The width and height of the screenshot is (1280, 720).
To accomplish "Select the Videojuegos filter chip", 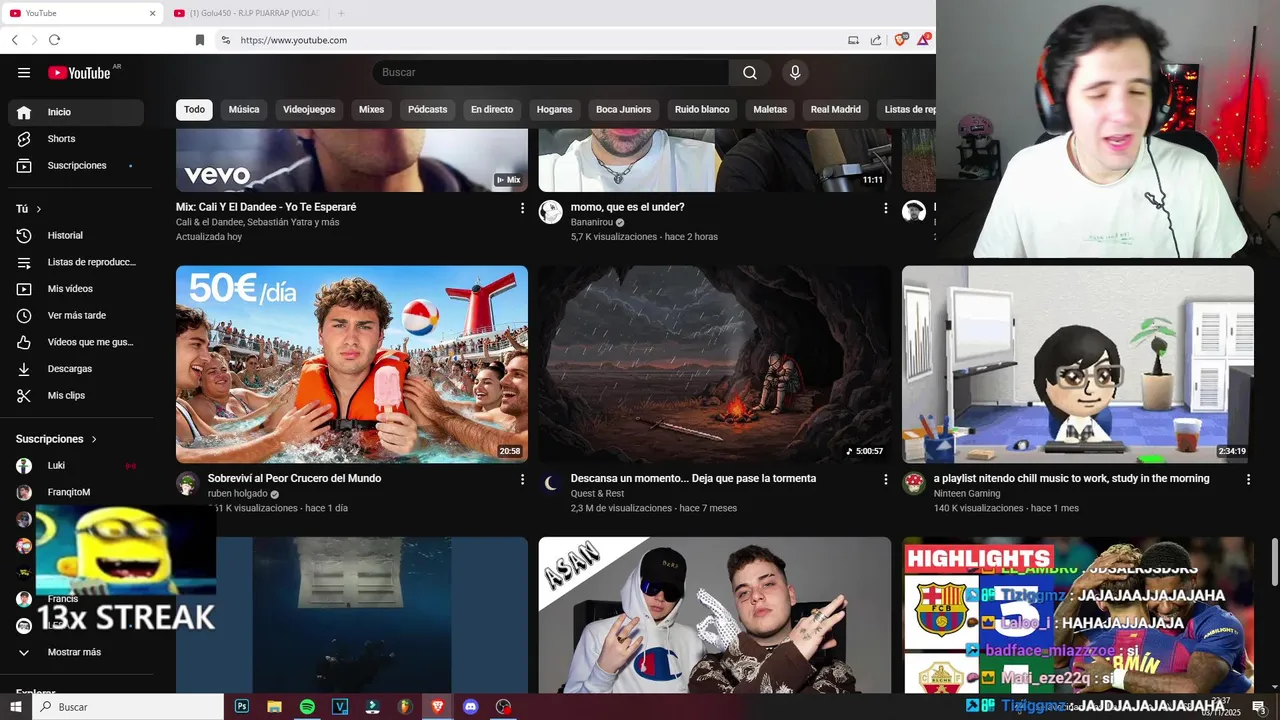I will point(309,110).
